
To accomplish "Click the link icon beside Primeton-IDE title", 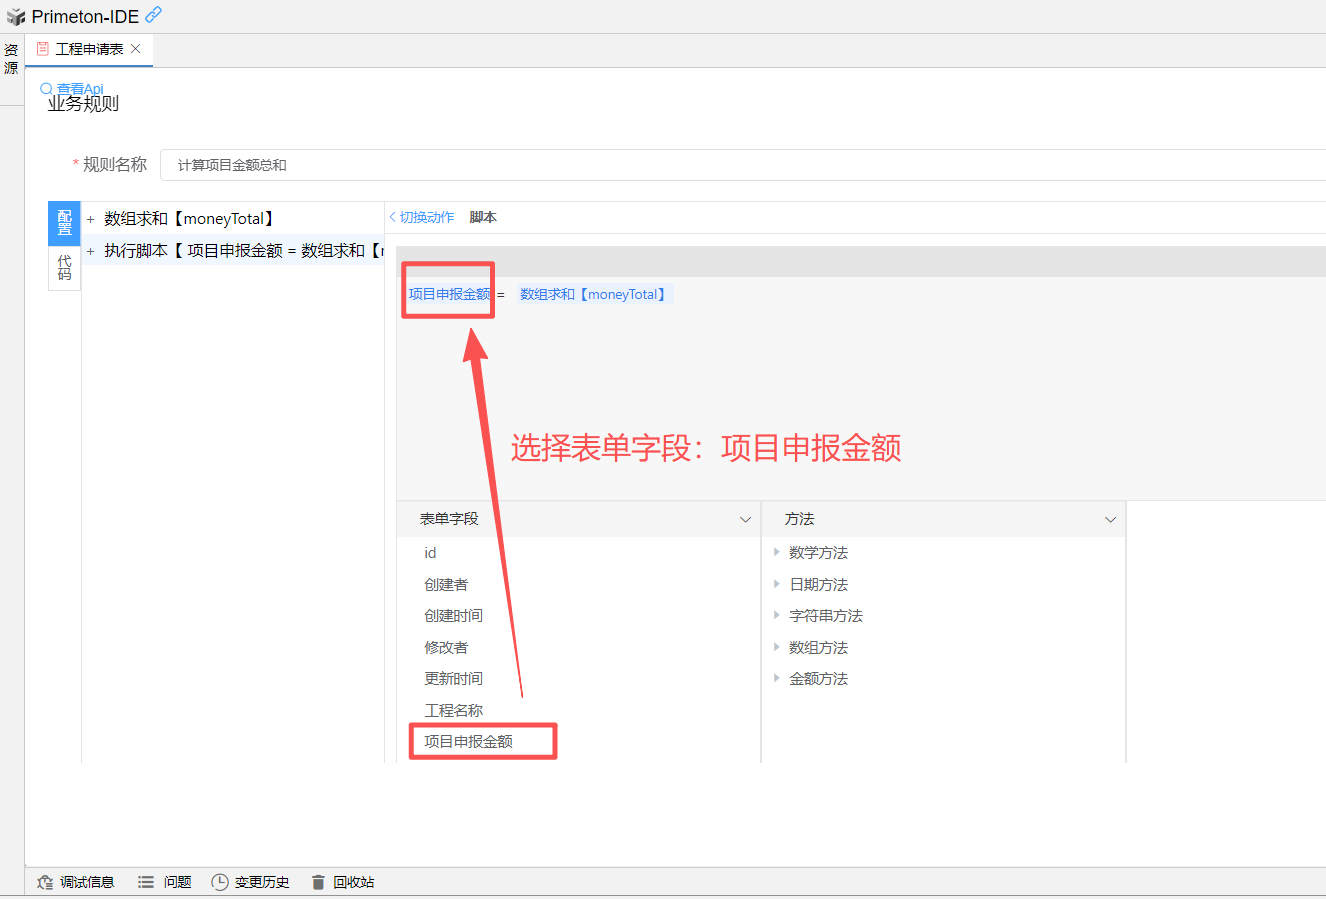I will [x=153, y=15].
